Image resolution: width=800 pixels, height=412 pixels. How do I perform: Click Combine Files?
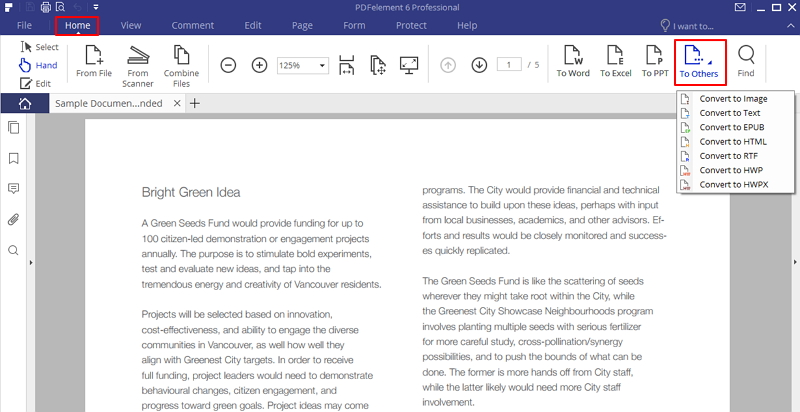tap(181, 66)
